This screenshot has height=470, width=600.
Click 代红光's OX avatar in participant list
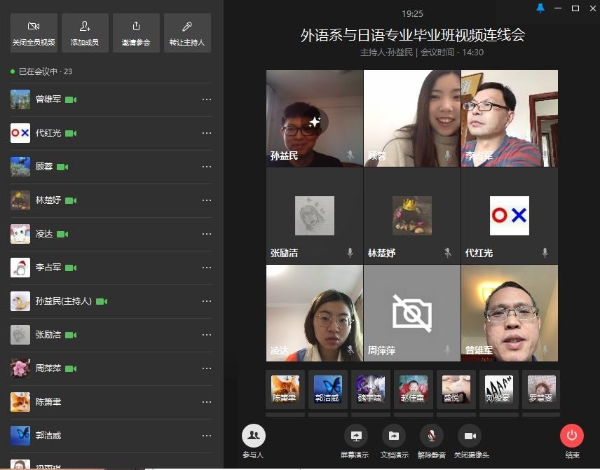(x=20, y=133)
